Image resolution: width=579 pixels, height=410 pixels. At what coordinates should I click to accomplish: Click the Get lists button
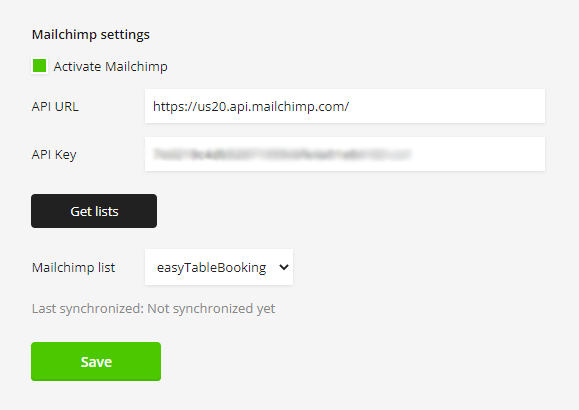(x=94, y=211)
